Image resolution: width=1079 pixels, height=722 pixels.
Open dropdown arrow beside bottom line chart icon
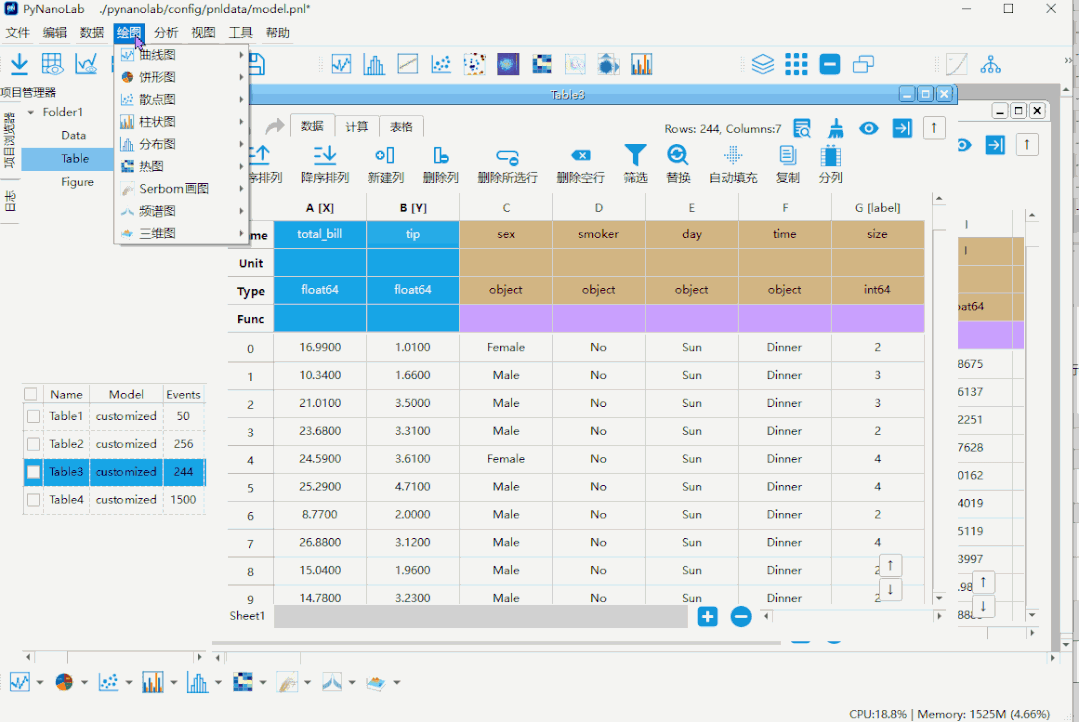pyautogui.click(x=40, y=683)
